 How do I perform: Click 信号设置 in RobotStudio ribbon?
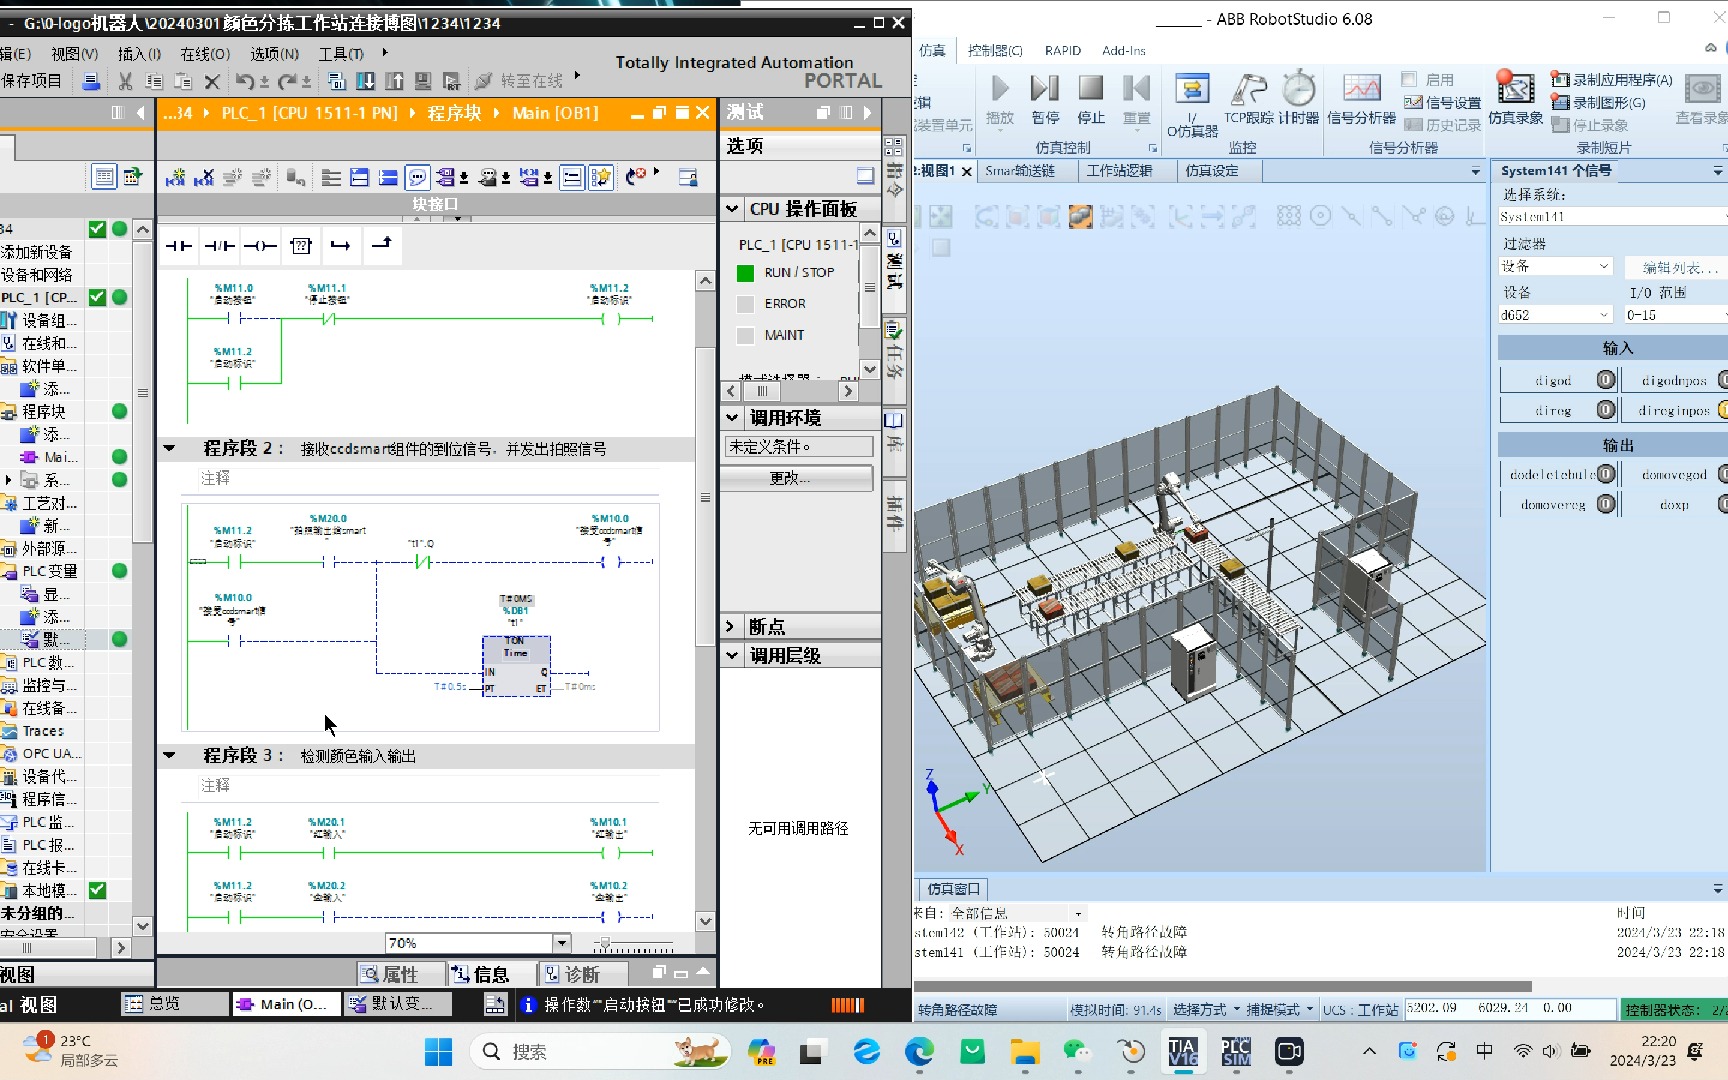tap(1443, 102)
